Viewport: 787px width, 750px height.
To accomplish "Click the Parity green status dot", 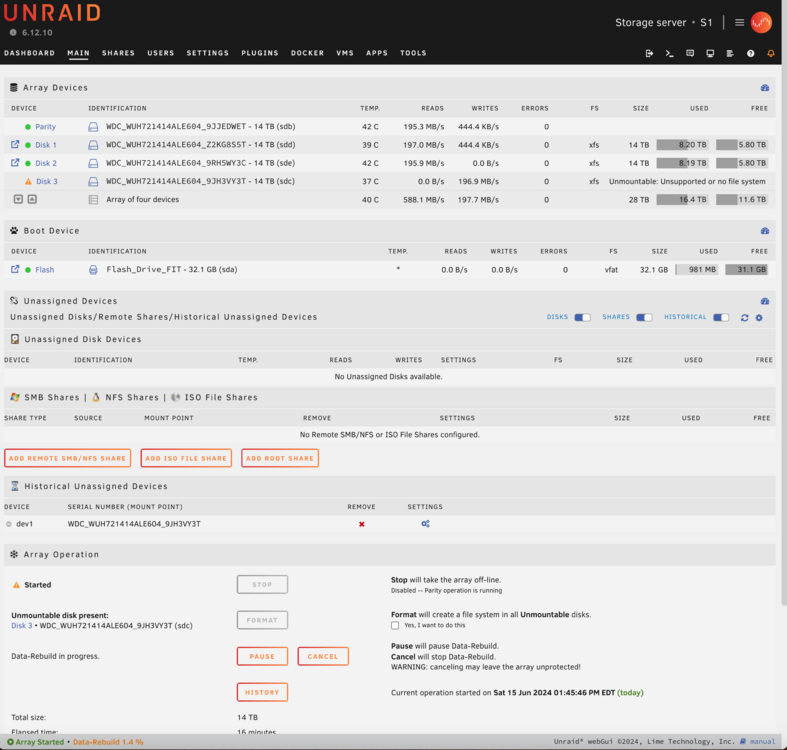I will (x=28, y=127).
